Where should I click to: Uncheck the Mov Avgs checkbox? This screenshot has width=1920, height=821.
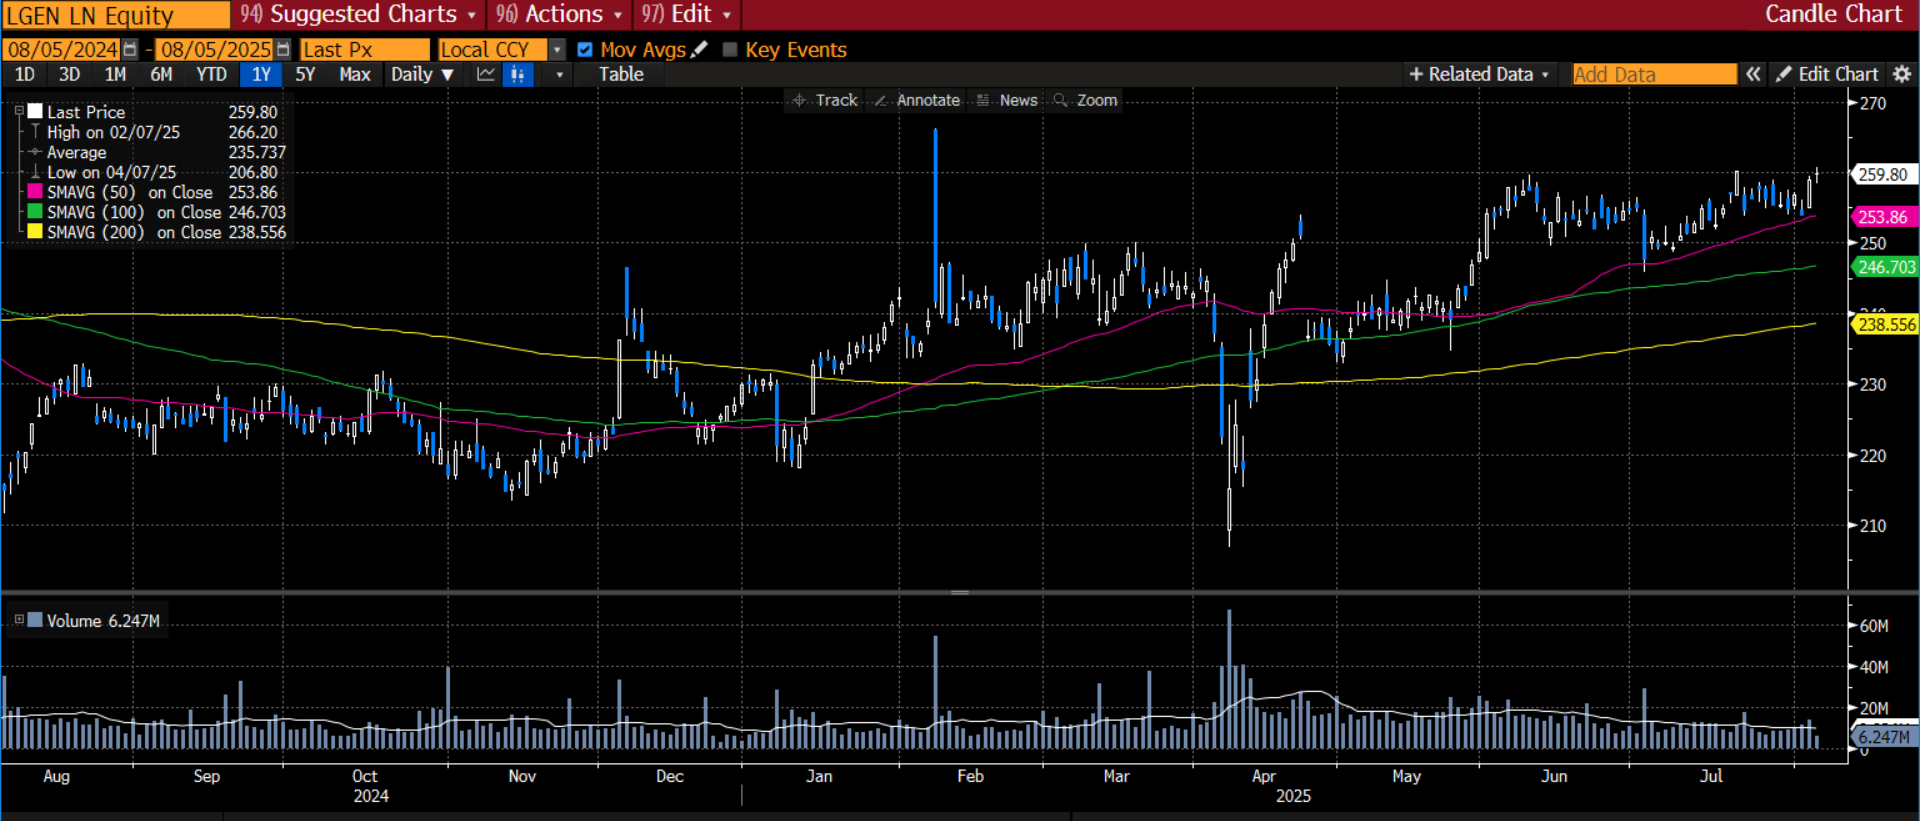pyautogui.click(x=585, y=50)
